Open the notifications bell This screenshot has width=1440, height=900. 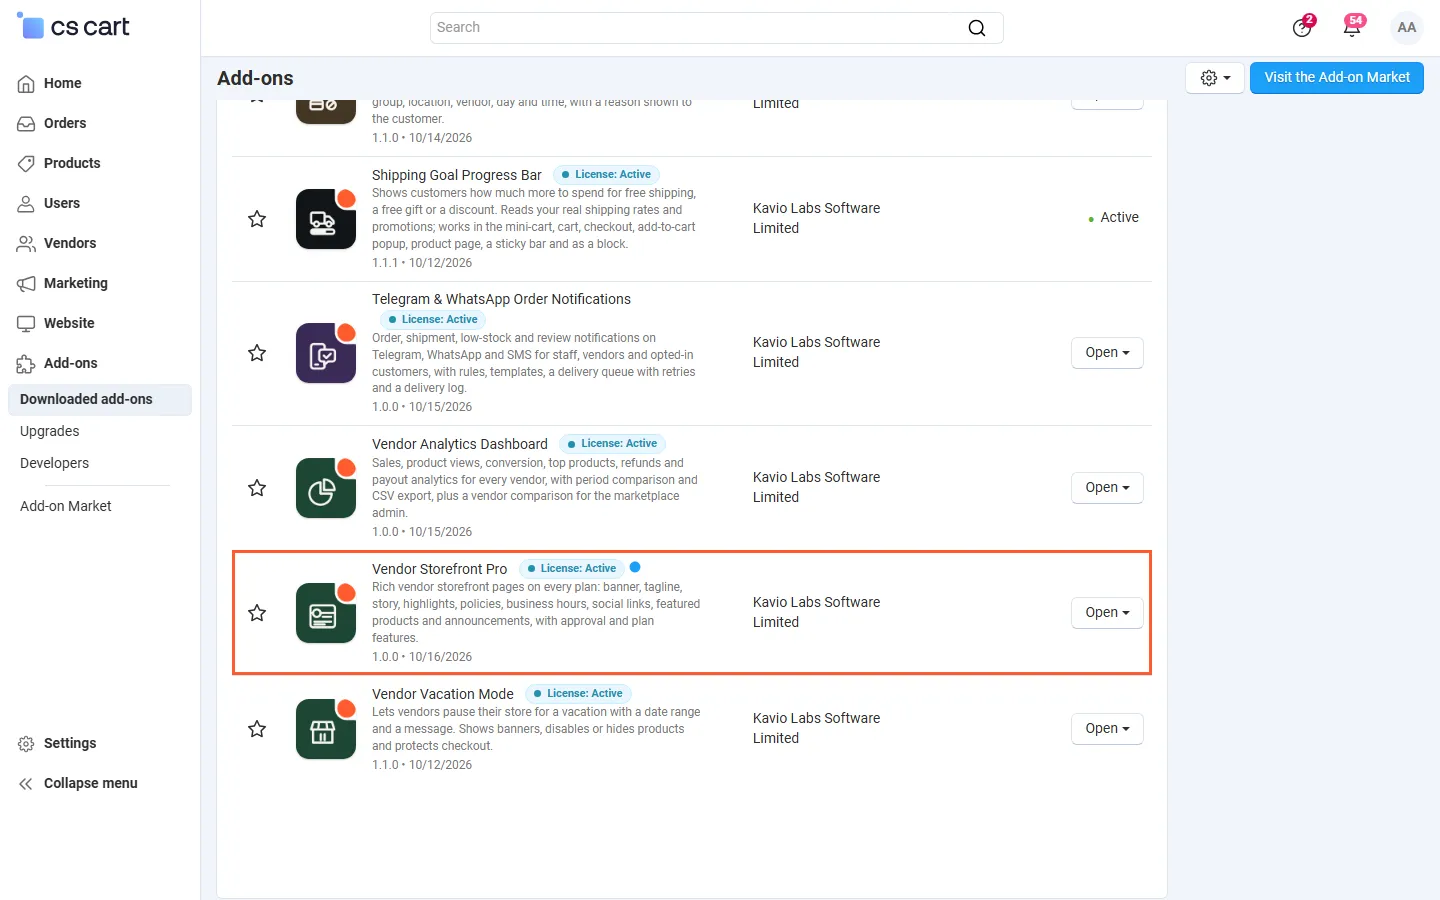click(1352, 27)
